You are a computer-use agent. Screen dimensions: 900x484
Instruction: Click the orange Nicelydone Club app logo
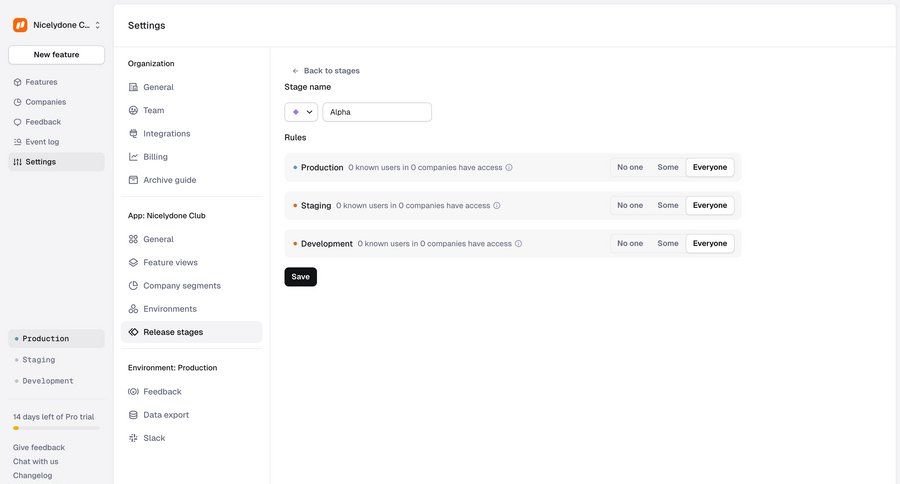click(x=20, y=25)
